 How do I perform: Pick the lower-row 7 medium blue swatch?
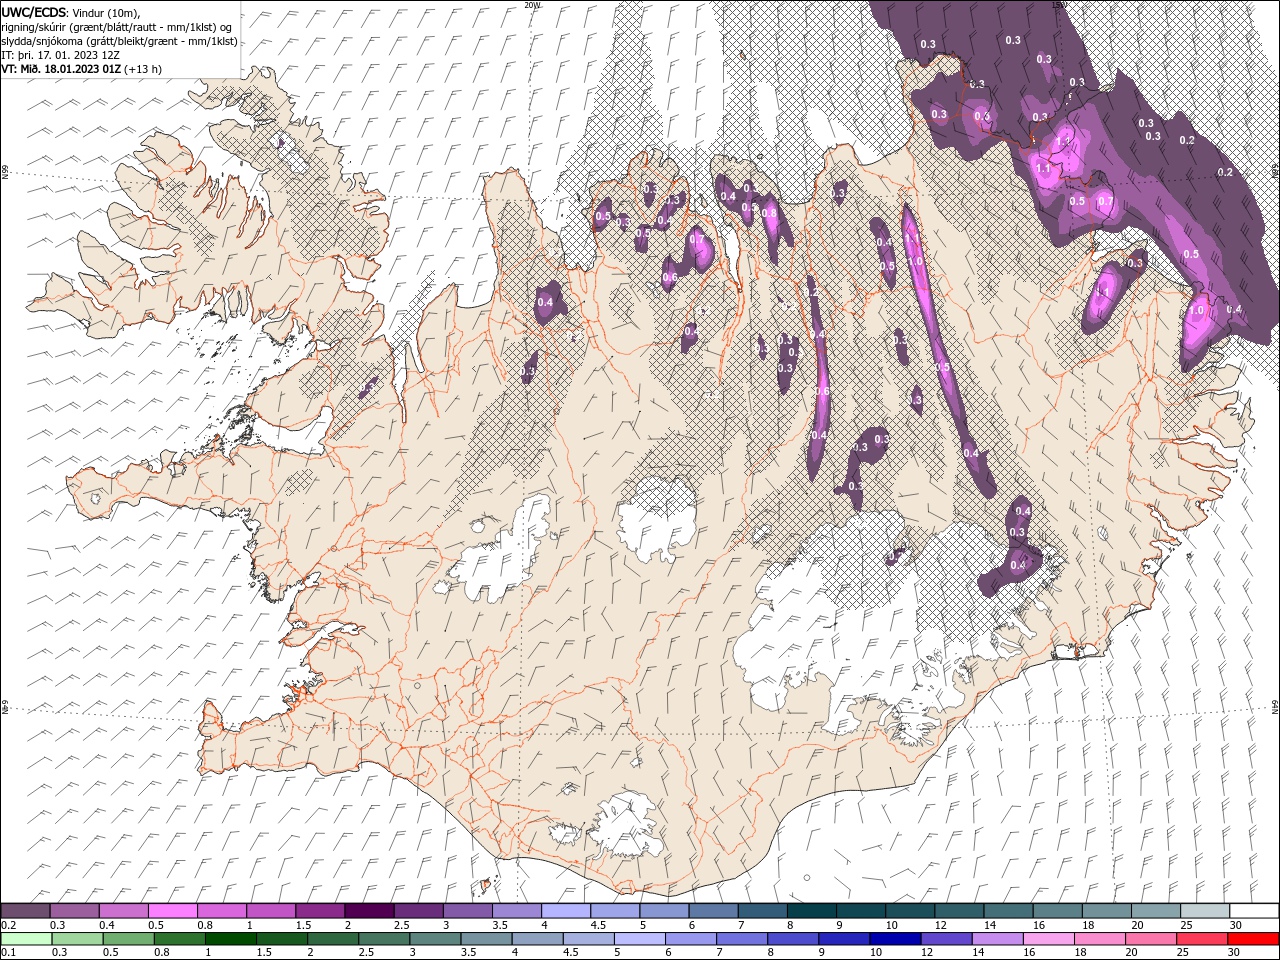pos(742,939)
